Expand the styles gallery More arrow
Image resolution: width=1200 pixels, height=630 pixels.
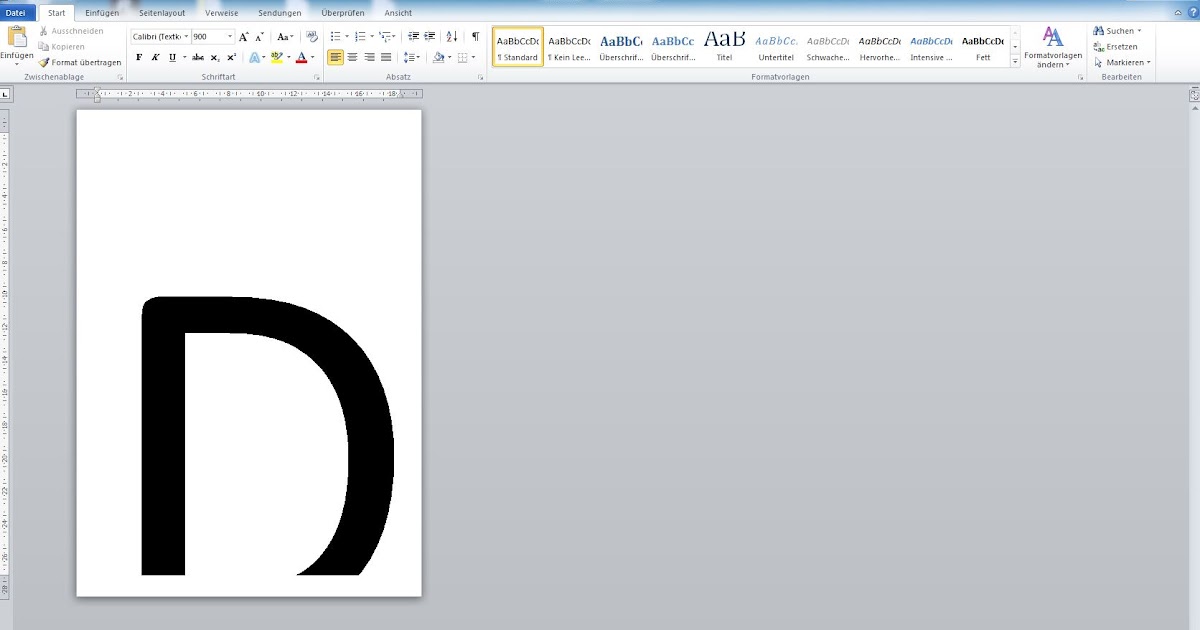[x=1016, y=61]
